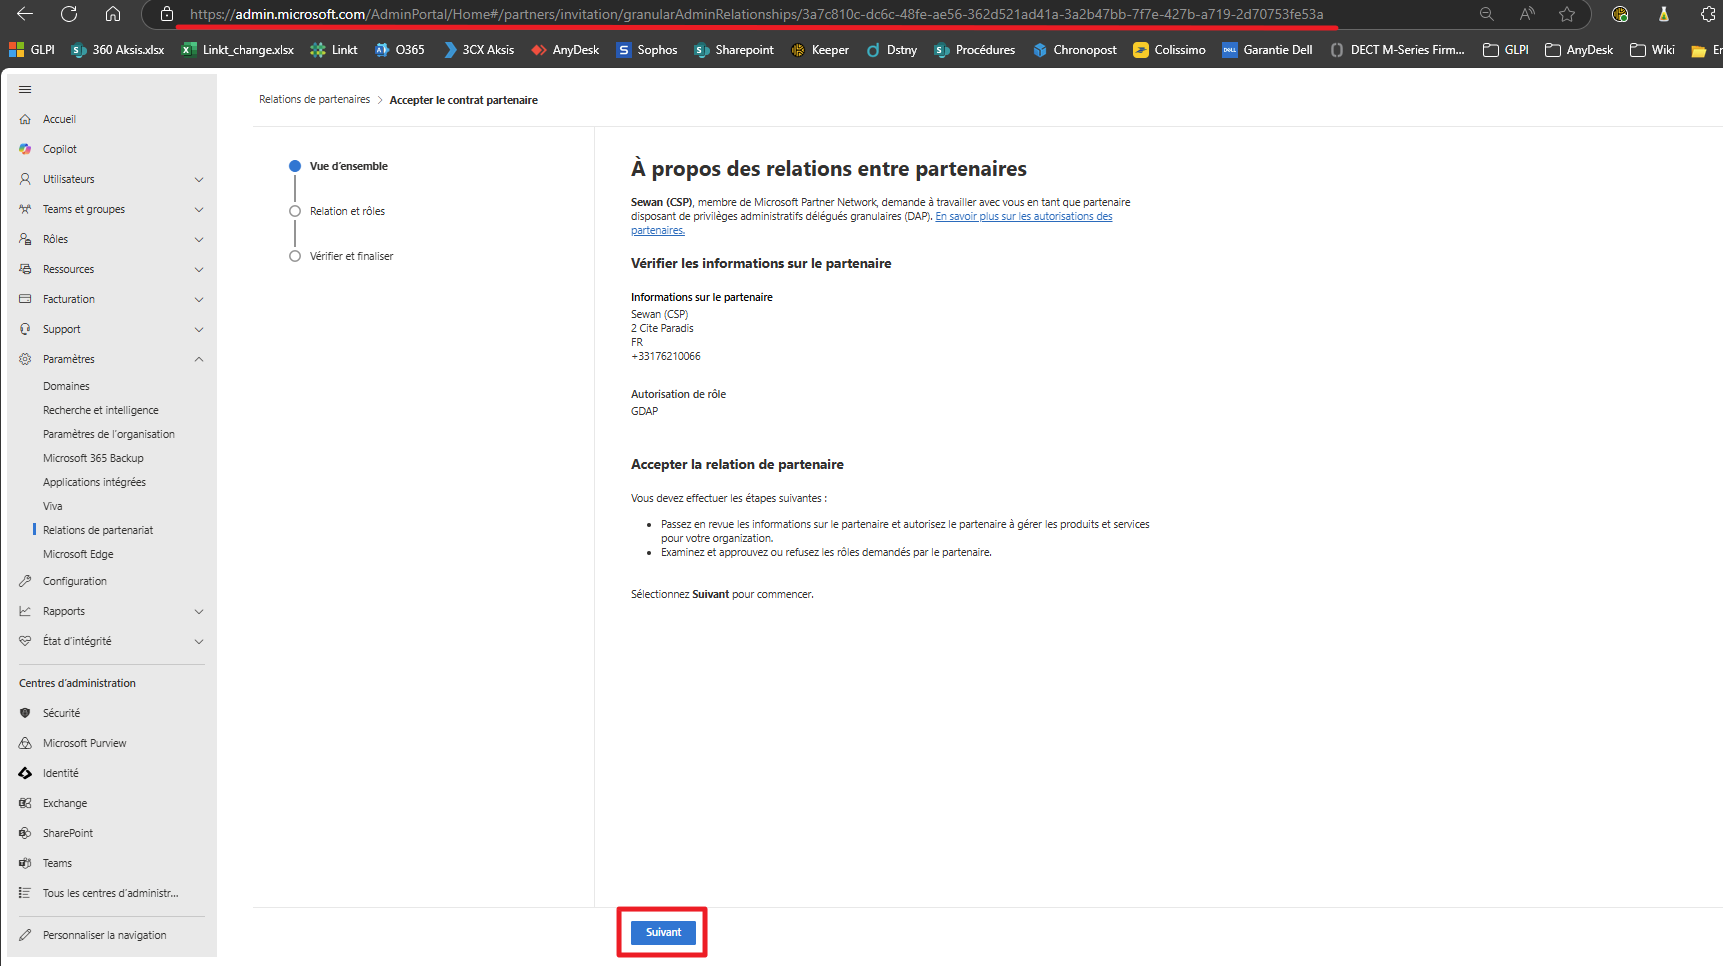Click the address bar URL field
This screenshot has height=966, width=1723.
tap(756, 14)
